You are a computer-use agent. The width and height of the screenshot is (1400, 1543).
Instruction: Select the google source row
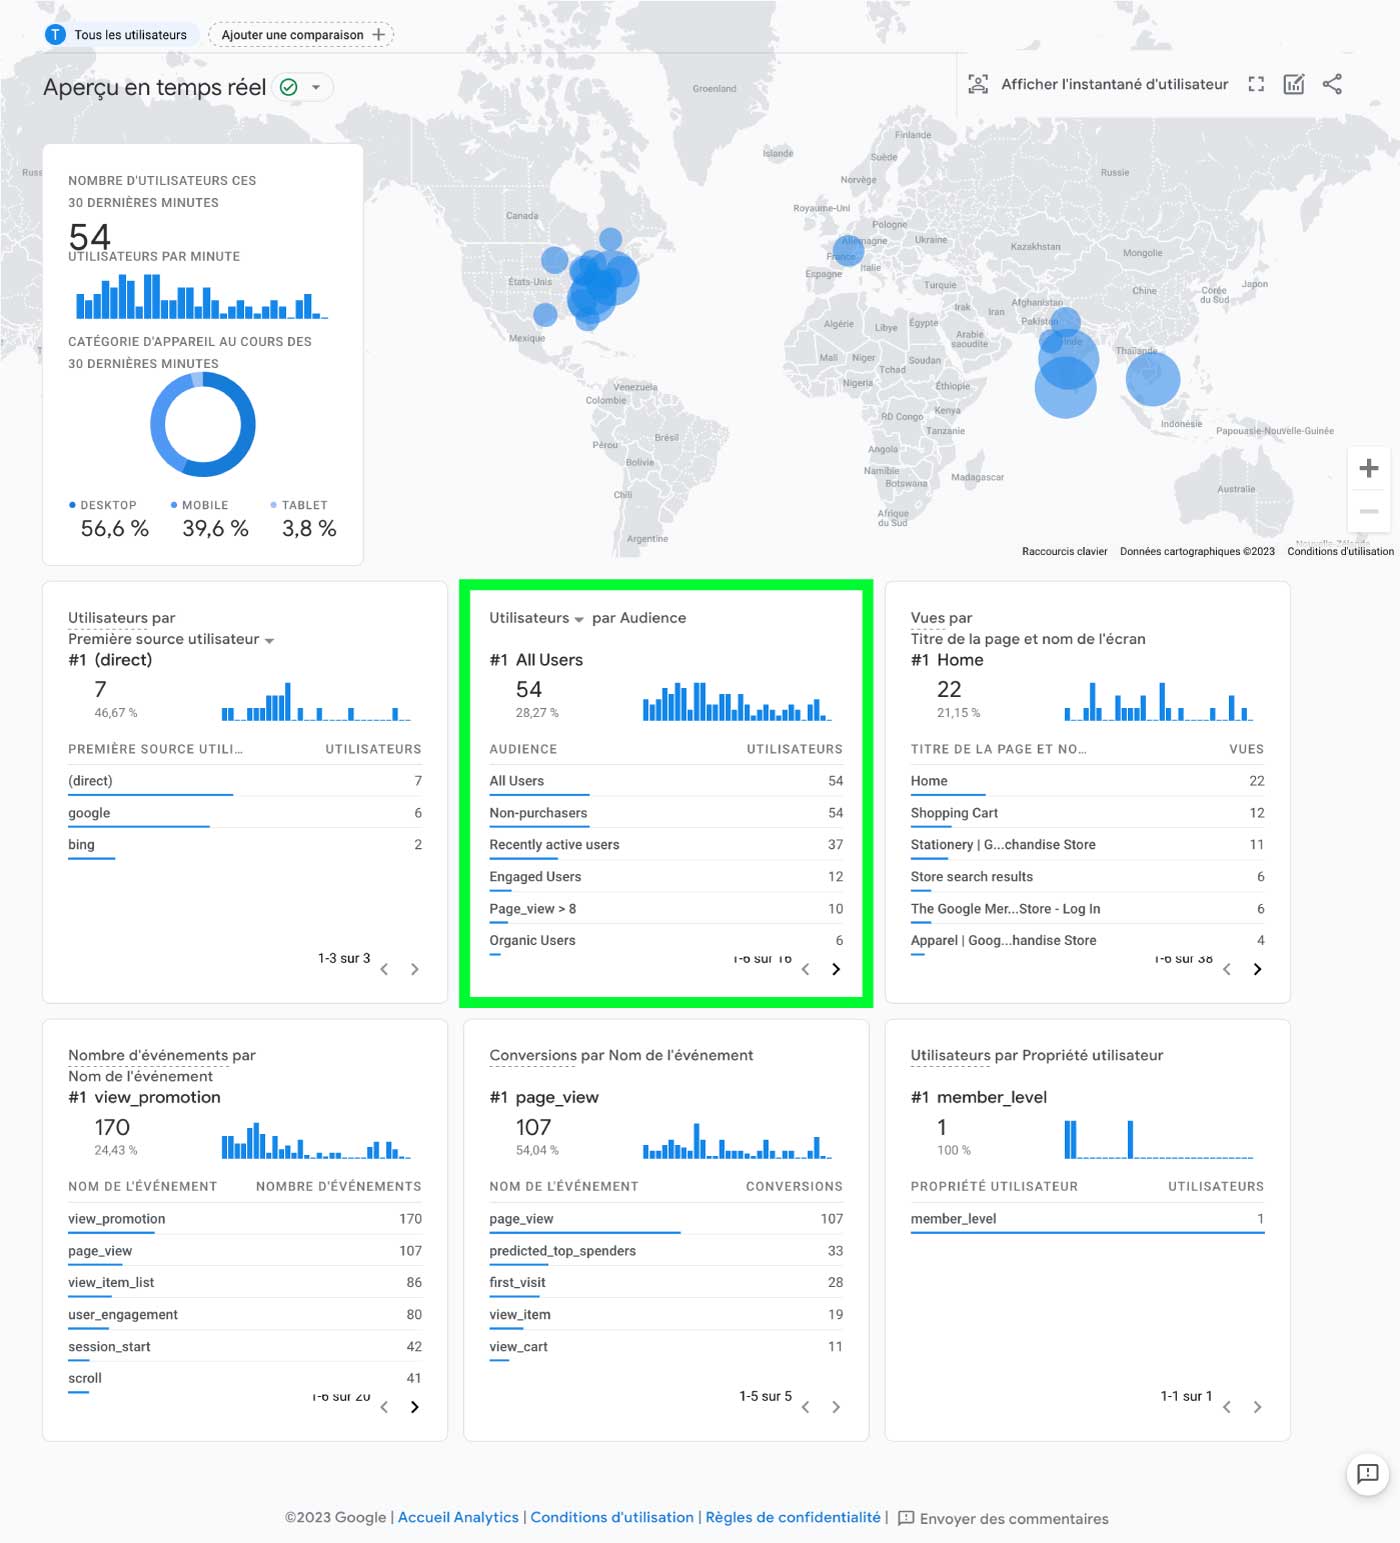coord(245,813)
